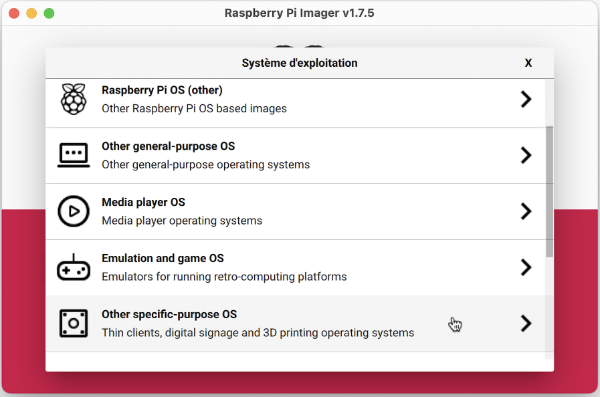The width and height of the screenshot is (600, 397).
Task: Click the specific-purpose OS square icon
Action: coord(73,323)
